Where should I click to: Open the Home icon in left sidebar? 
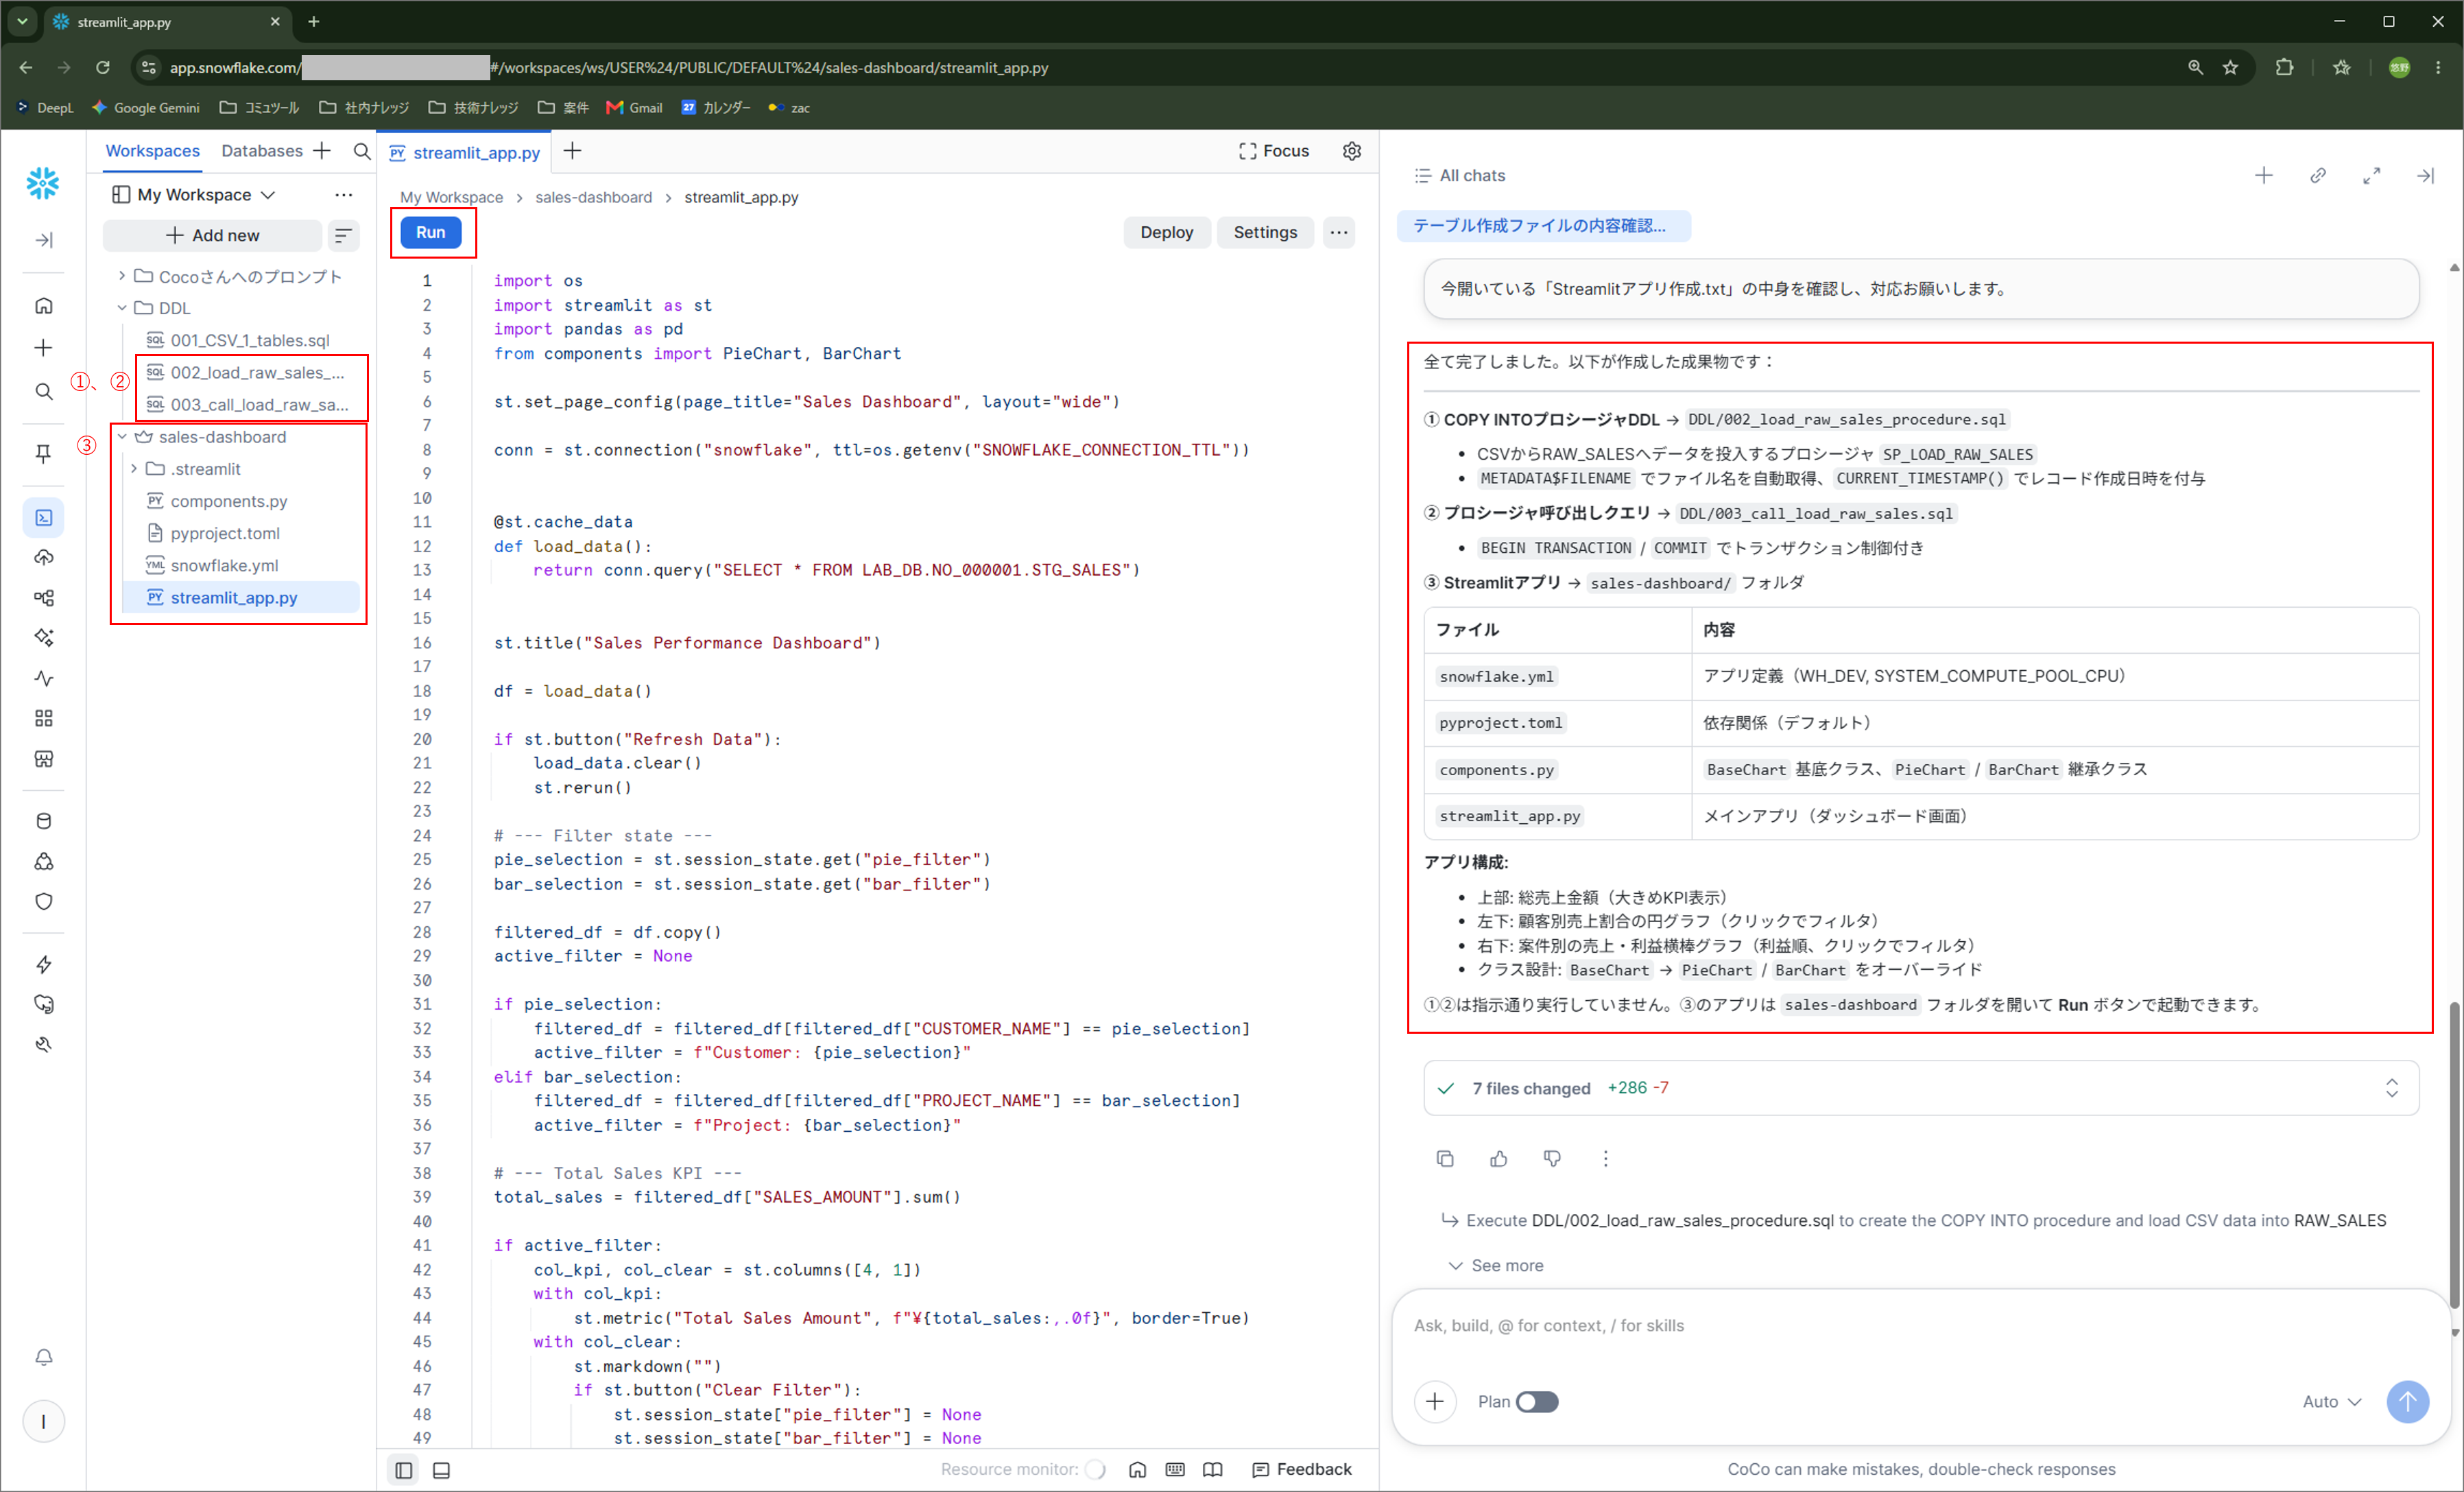click(43, 306)
